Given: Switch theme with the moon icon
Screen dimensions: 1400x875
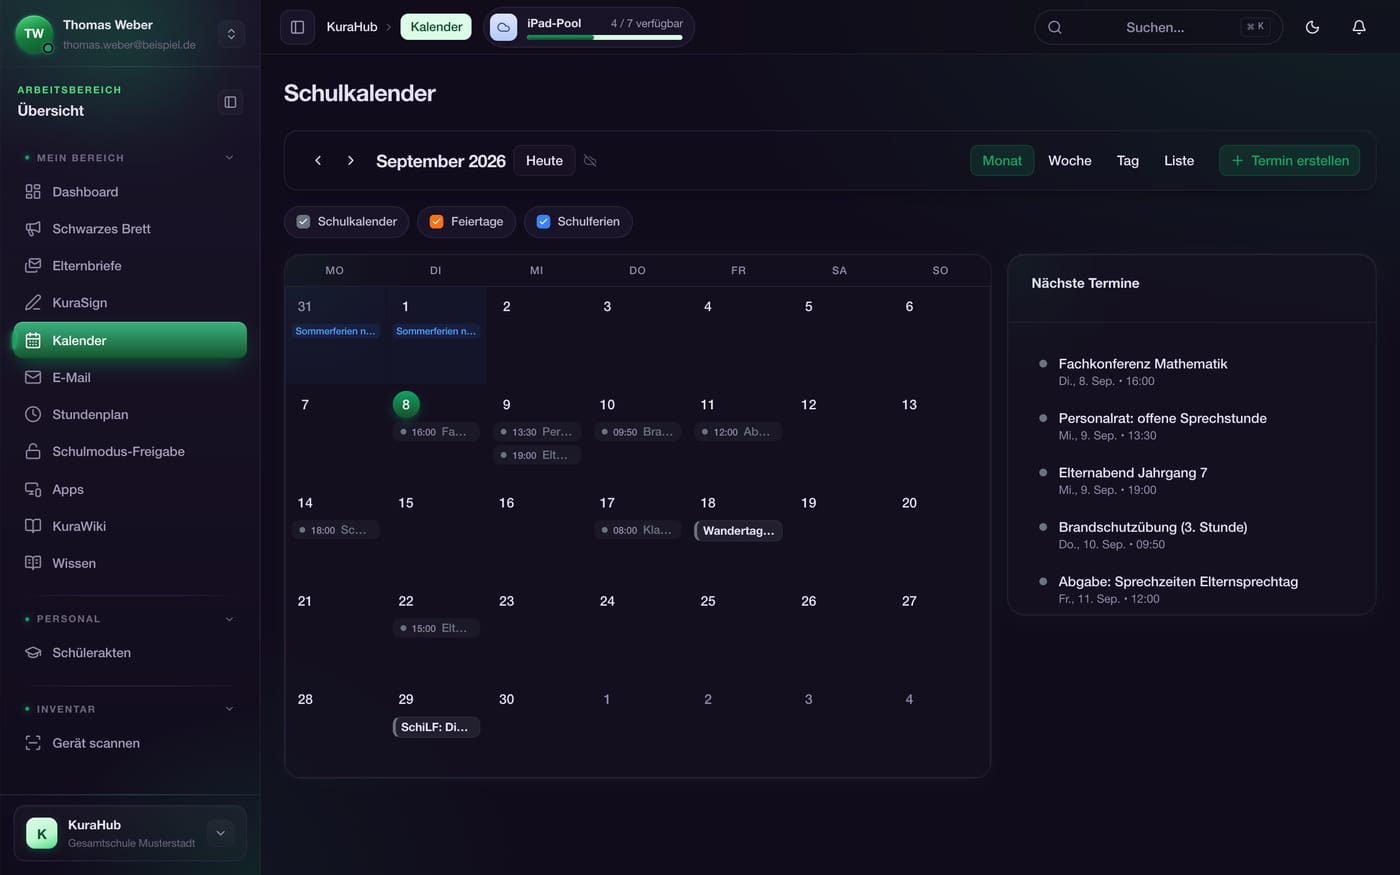Looking at the screenshot, I should tap(1313, 27).
